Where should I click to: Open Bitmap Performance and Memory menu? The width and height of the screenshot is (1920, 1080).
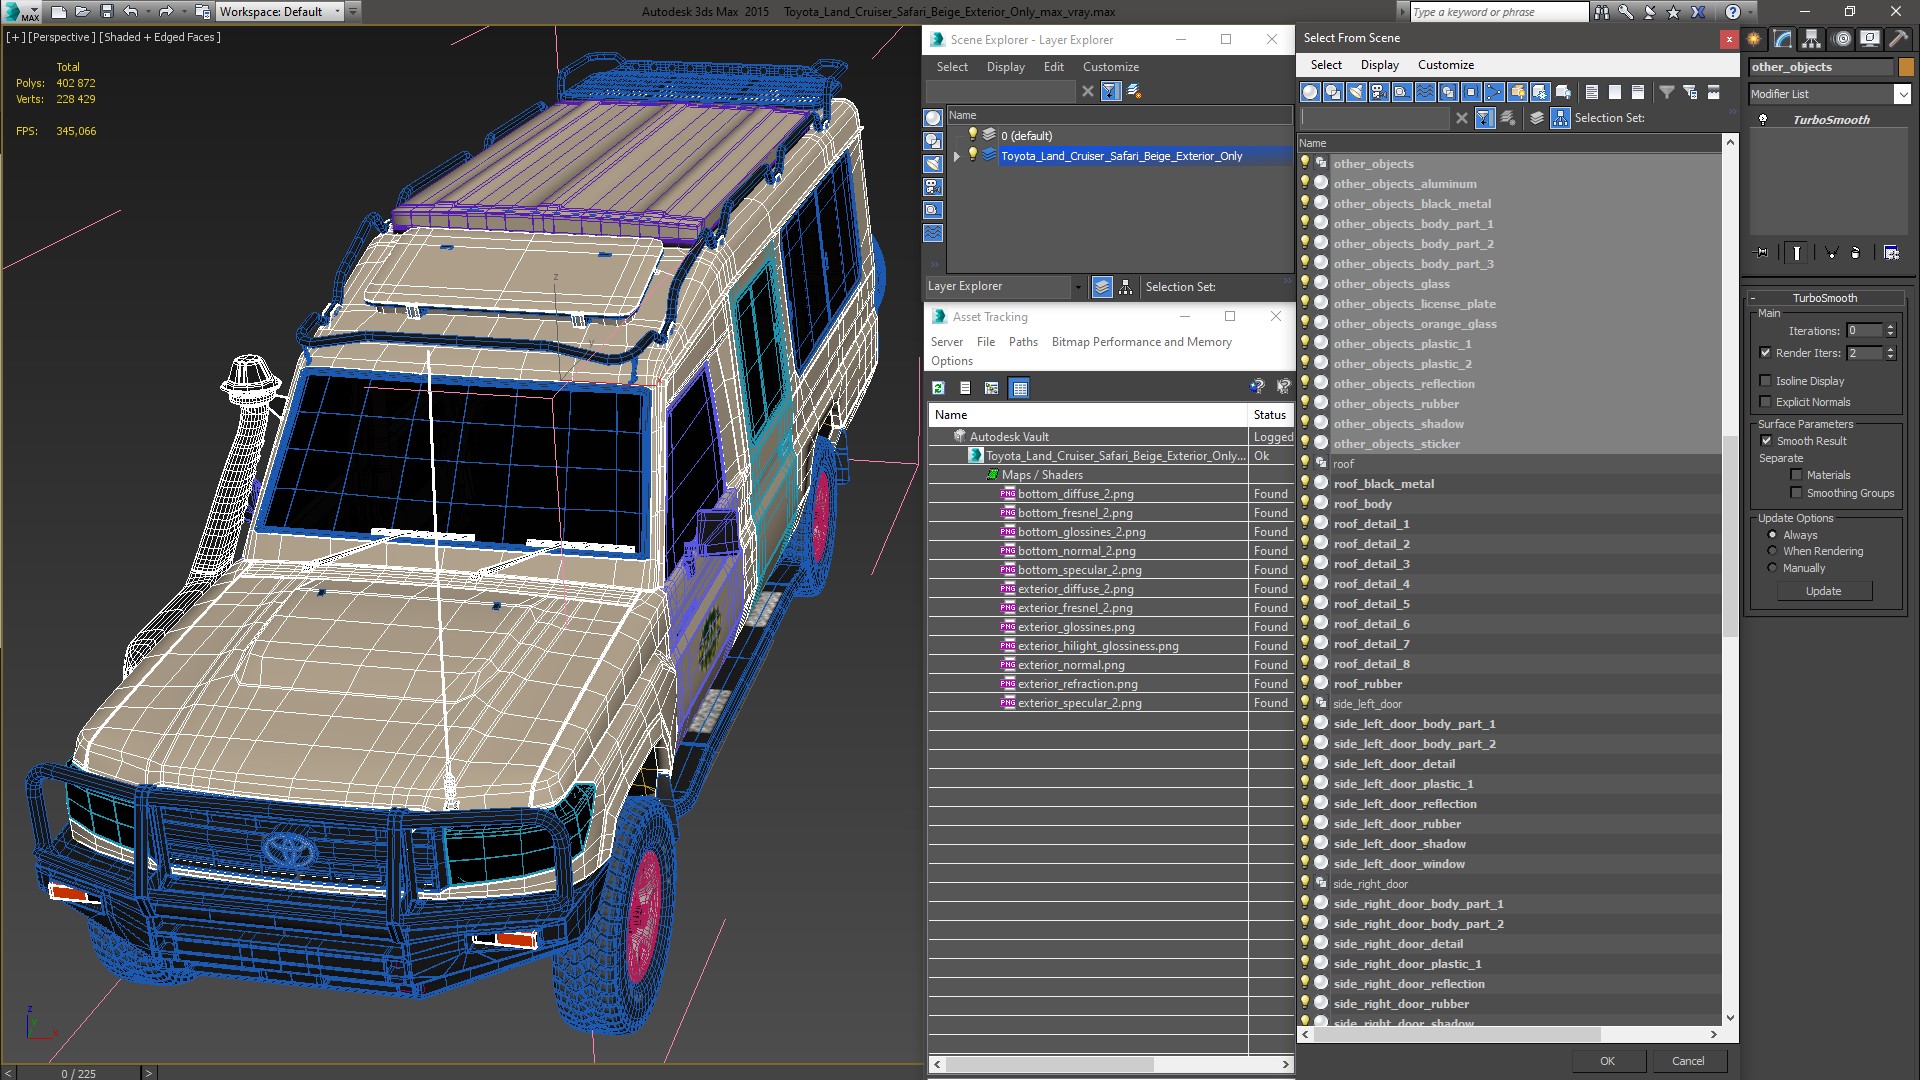point(1141,342)
